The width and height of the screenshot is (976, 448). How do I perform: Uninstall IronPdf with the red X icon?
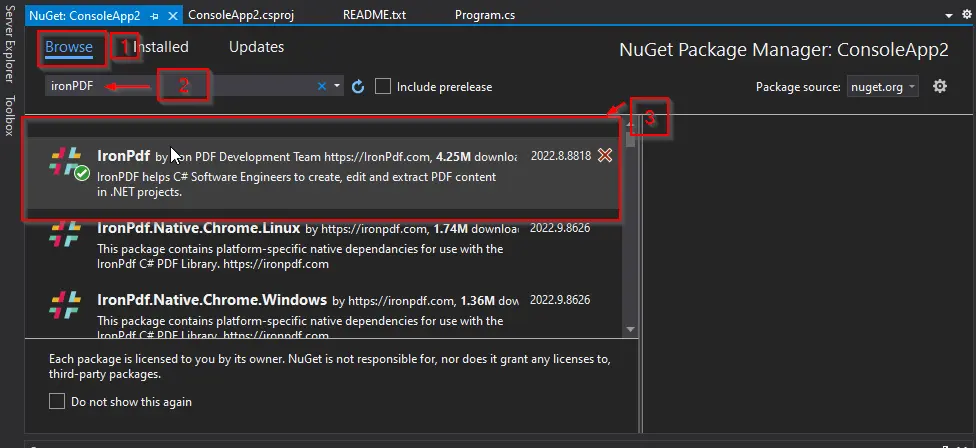pos(604,156)
